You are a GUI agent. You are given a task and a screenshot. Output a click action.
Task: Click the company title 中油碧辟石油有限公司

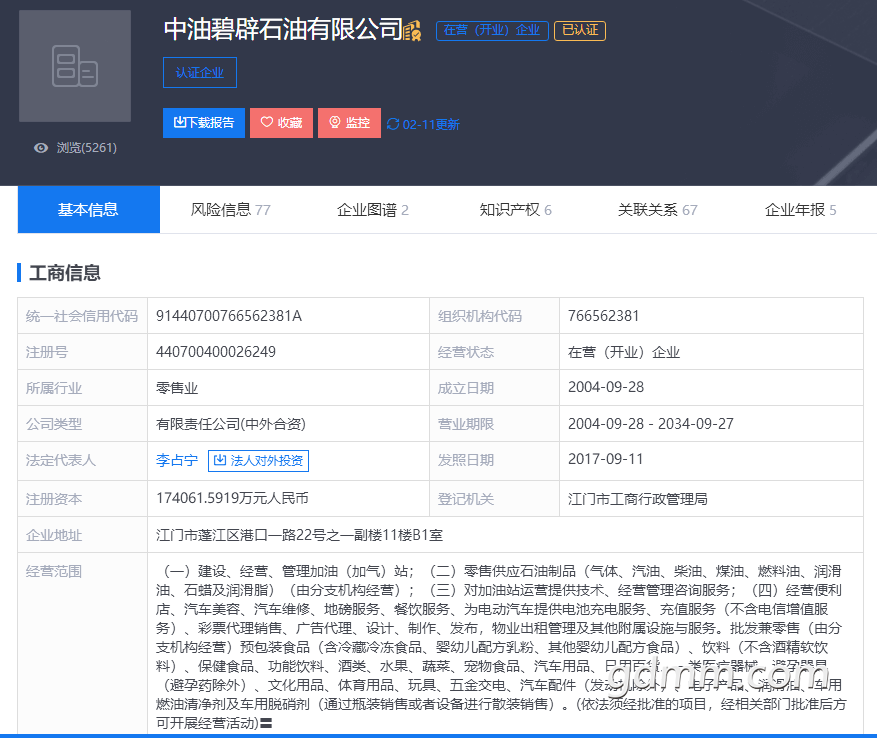(283, 29)
